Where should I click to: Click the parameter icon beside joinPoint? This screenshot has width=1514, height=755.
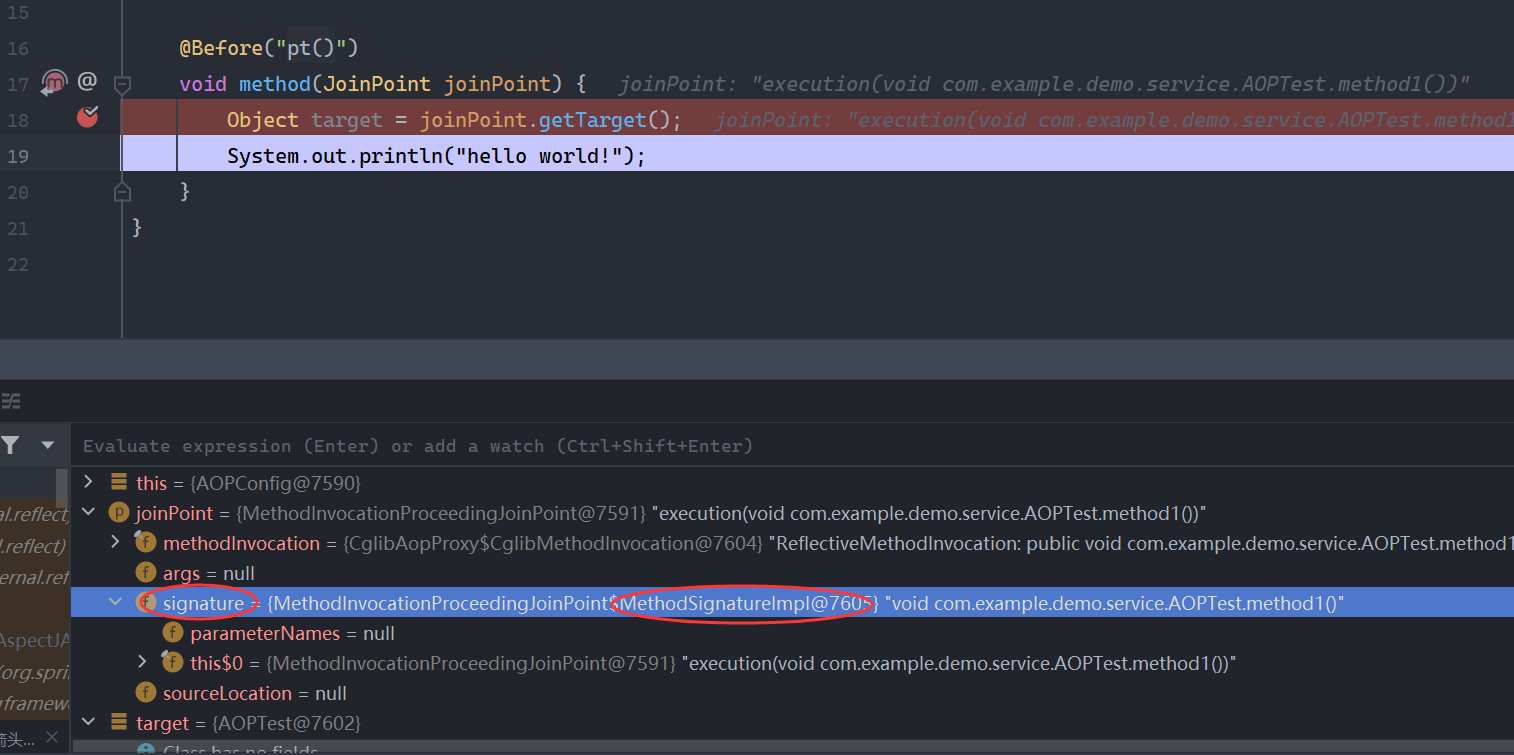pyautogui.click(x=119, y=513)
